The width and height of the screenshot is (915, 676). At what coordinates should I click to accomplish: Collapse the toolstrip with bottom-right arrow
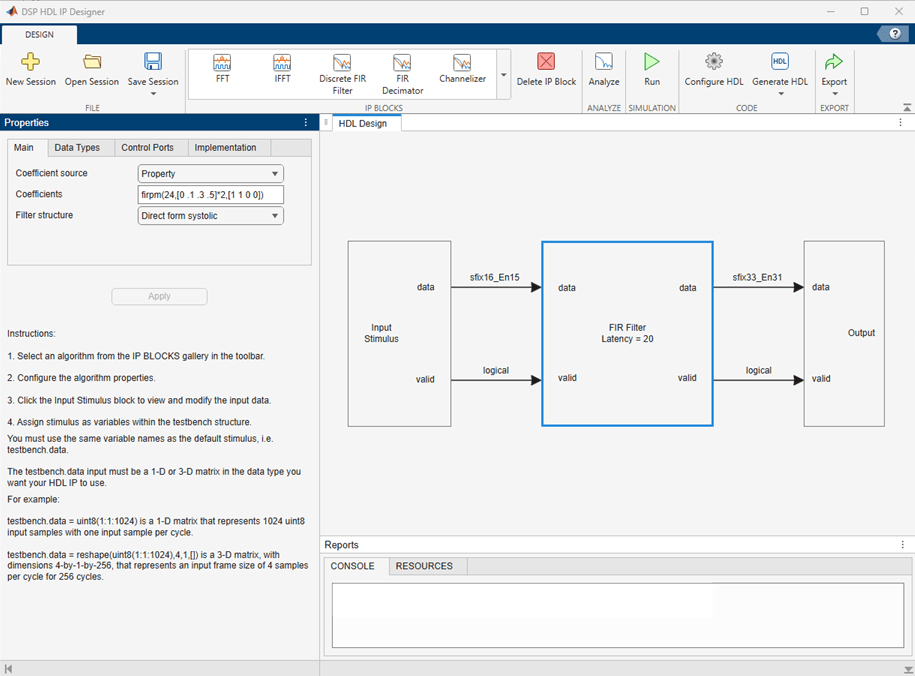click(907, 107)
